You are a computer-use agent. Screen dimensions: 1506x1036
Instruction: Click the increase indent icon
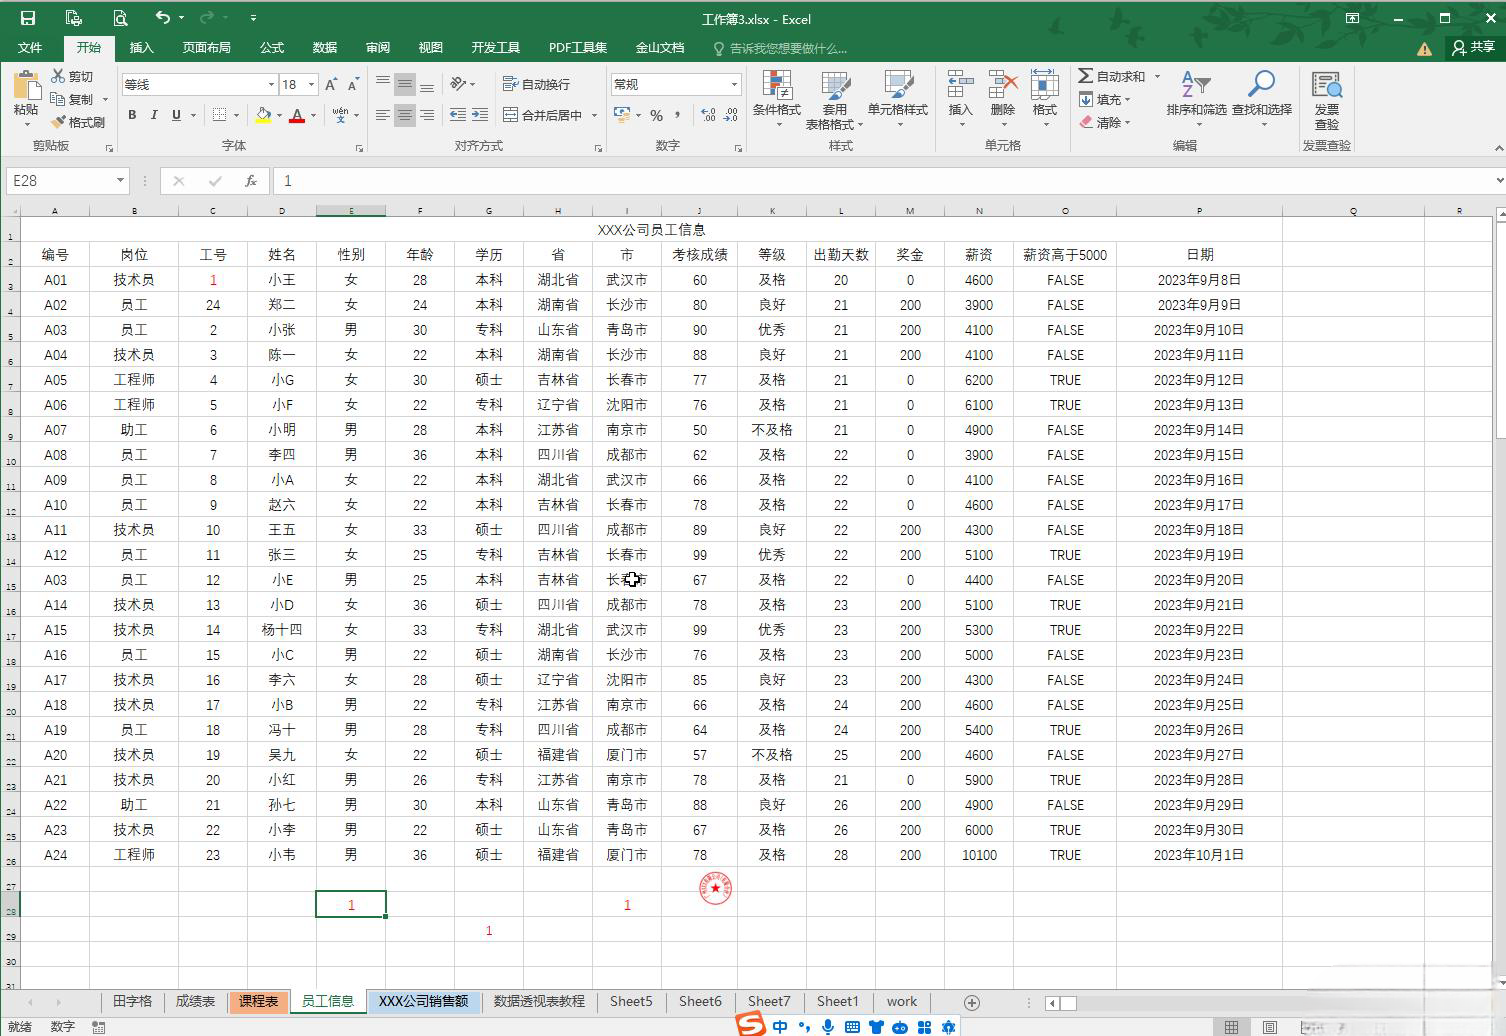(480, 116)
